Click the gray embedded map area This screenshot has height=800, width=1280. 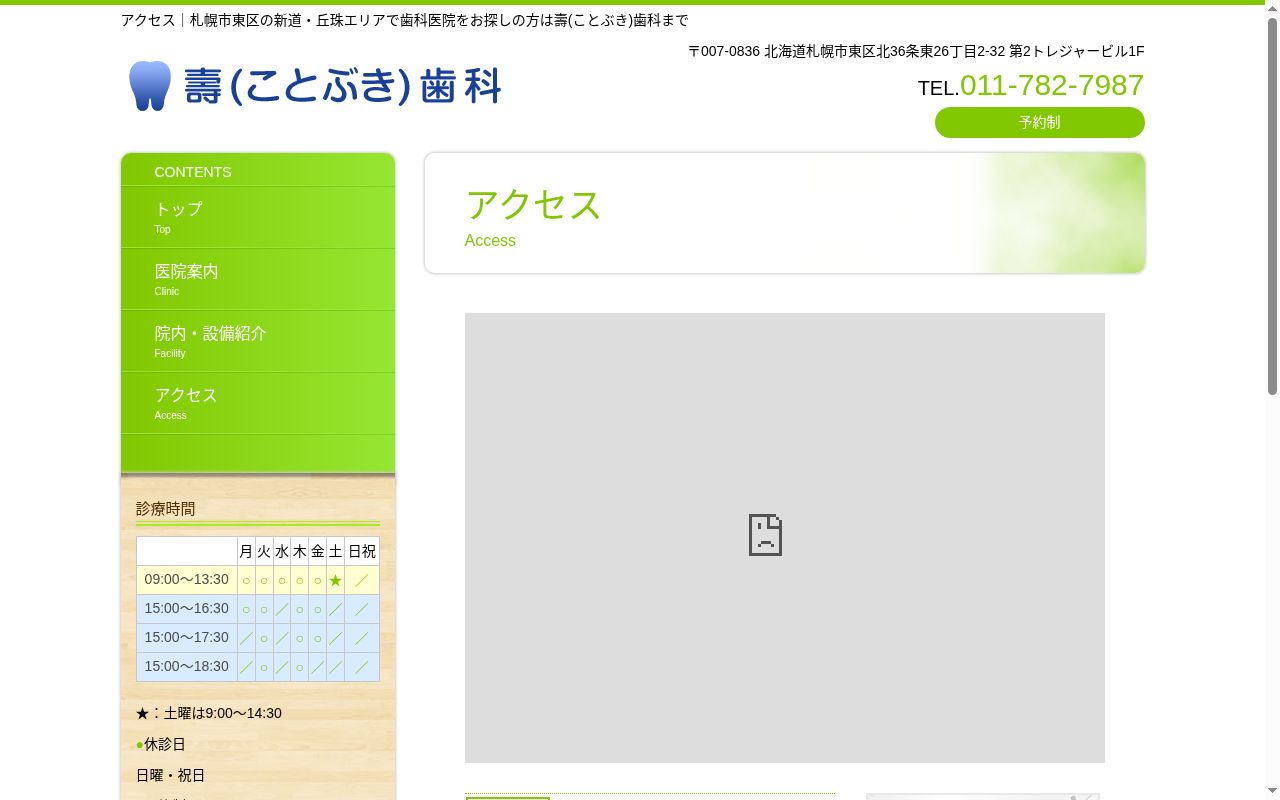pyautogui.click(x=785, y=538)
